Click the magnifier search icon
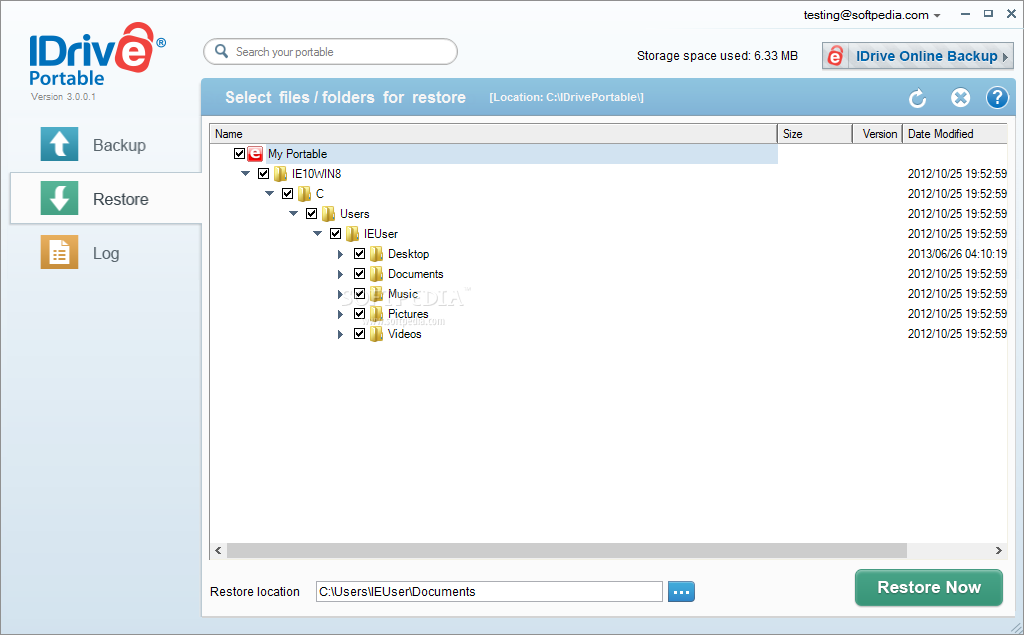Viewport: 1024px width, 635px height. 221,51
